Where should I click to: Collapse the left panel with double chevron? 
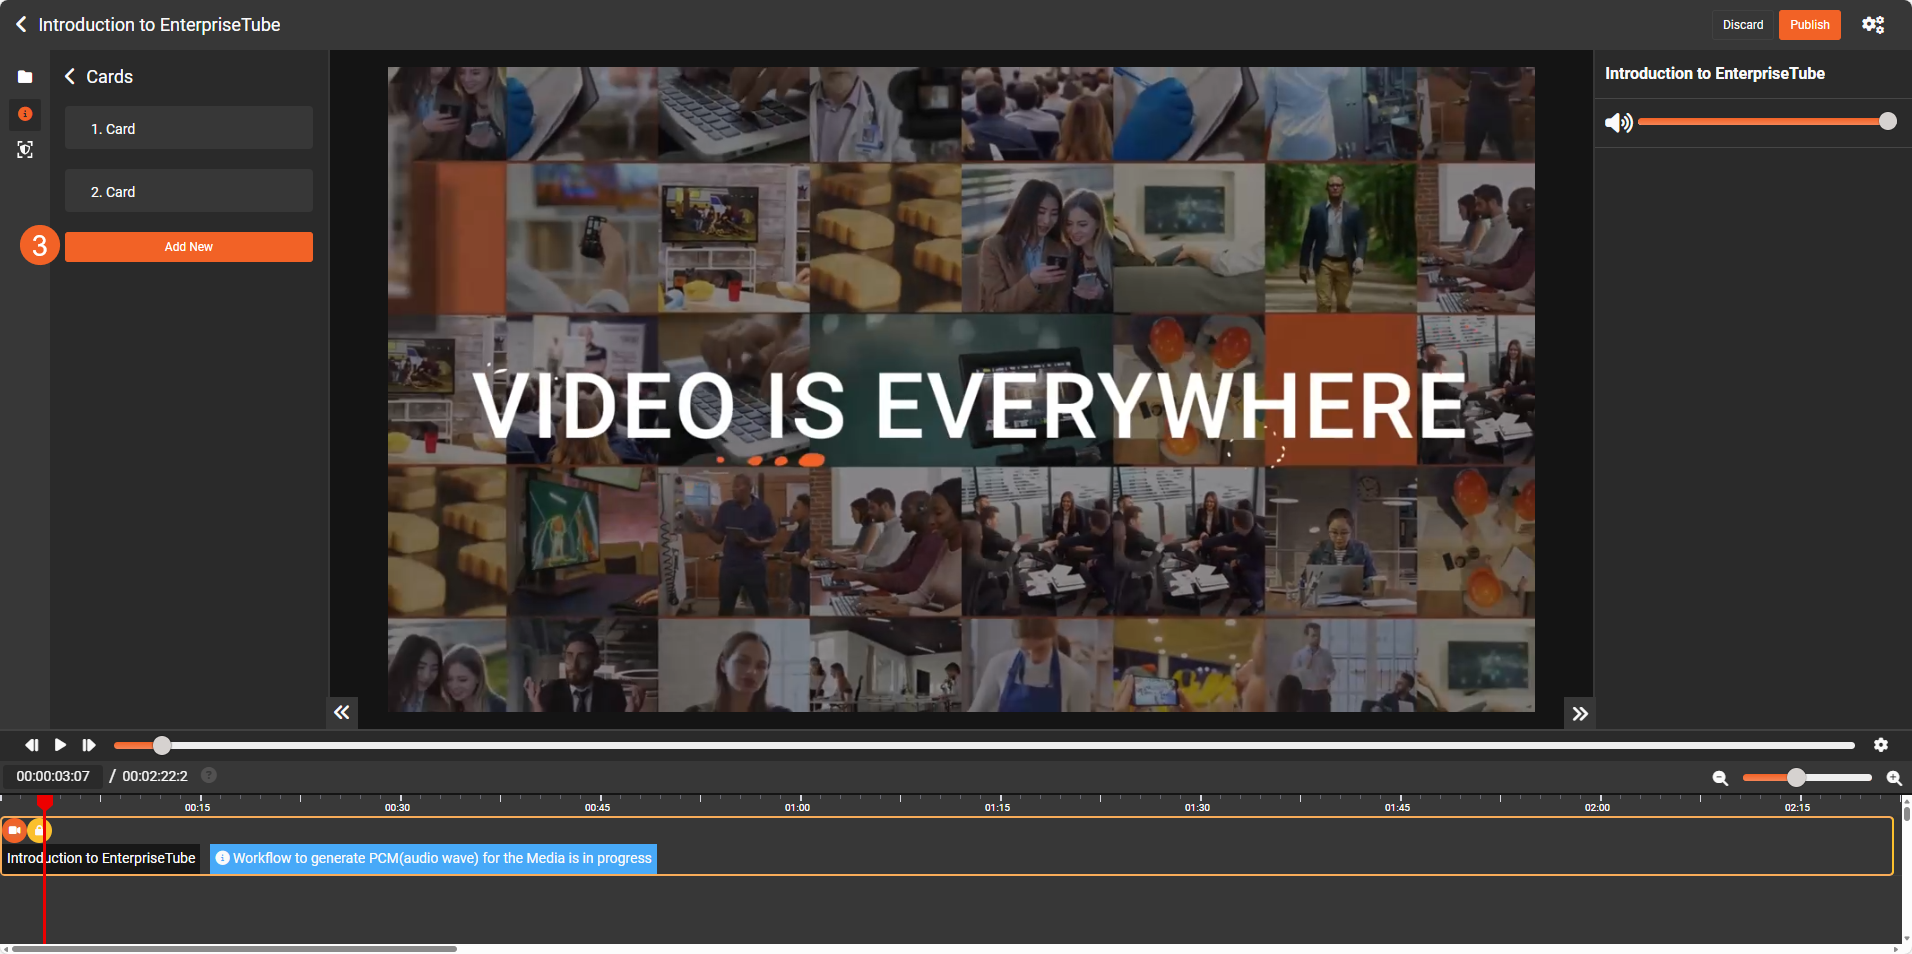click(342, 713)
